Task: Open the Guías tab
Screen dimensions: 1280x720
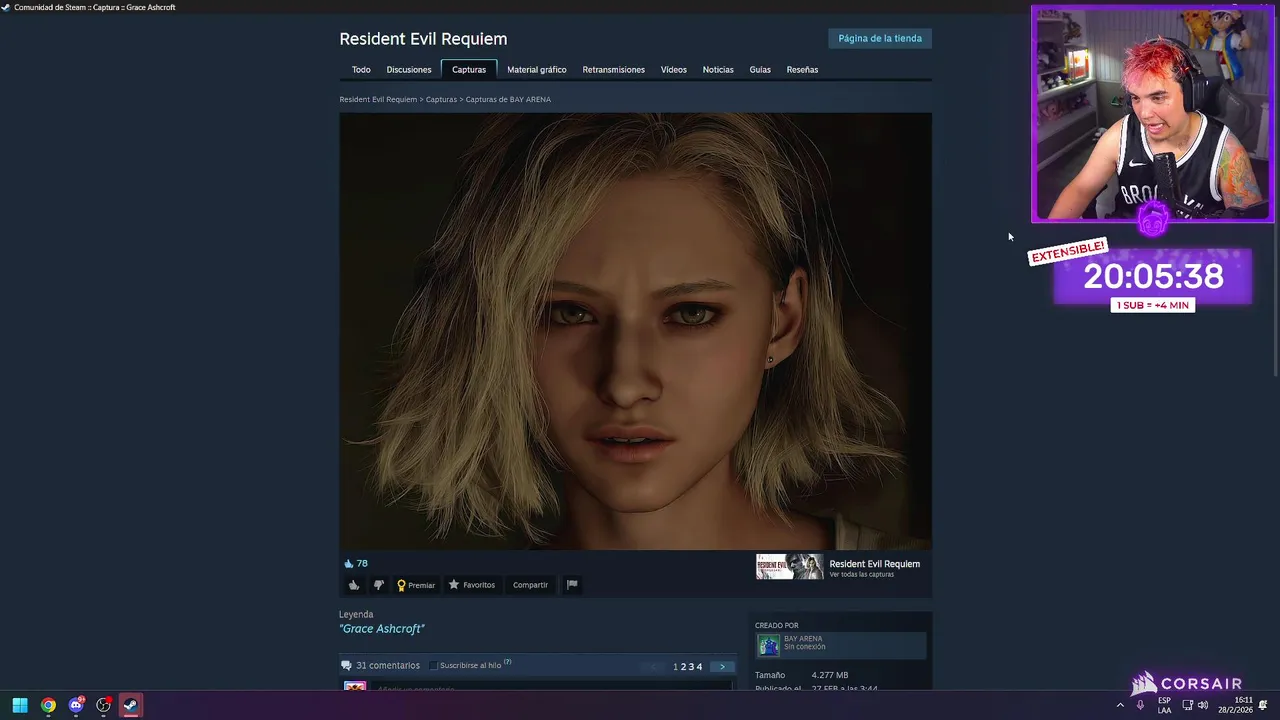Action: click(x=760, y=70)
